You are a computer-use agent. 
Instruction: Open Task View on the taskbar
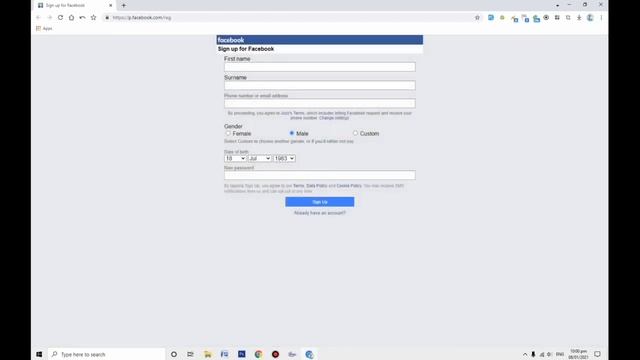(x=191, y=354)
